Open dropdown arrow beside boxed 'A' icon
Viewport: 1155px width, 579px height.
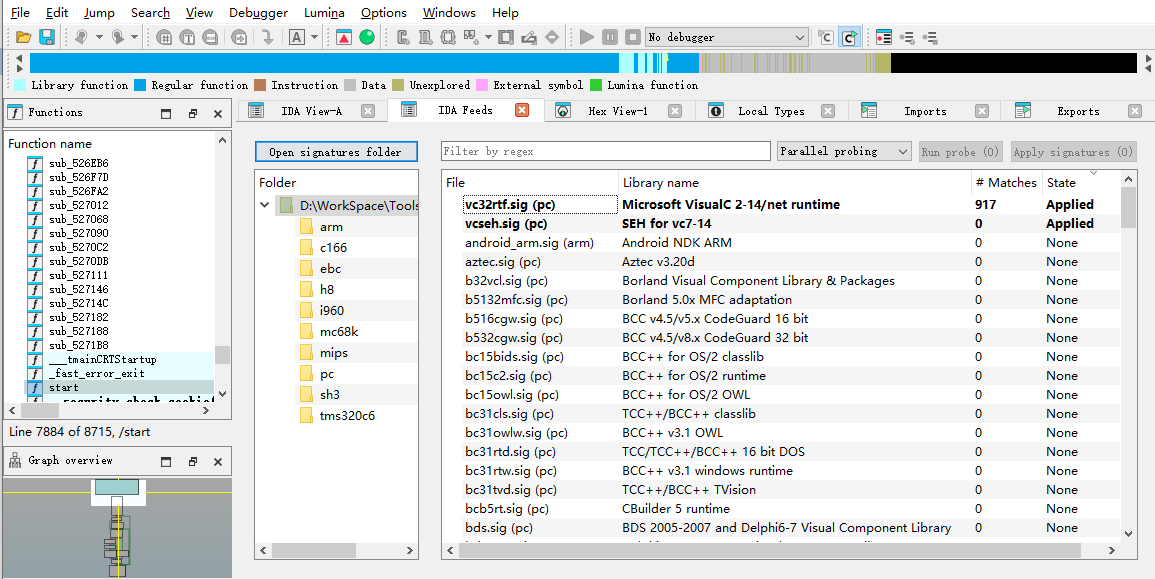(x=315, y=37)
